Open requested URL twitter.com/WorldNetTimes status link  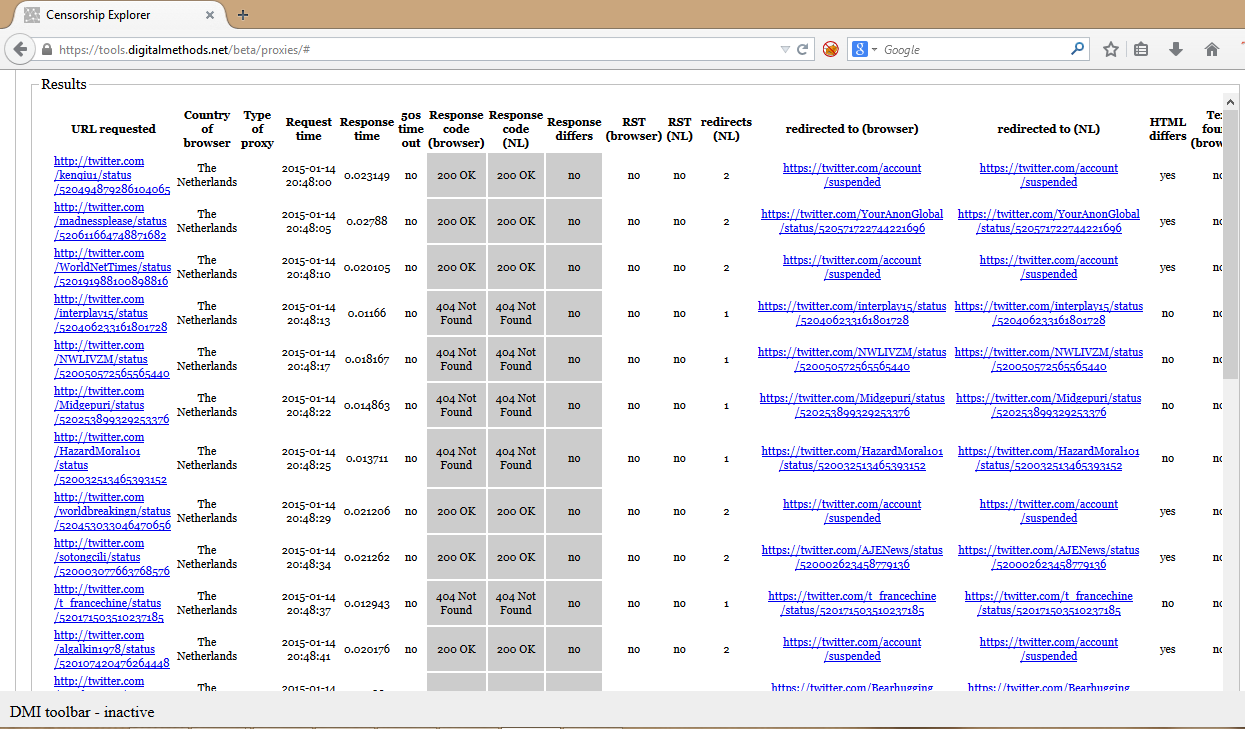pos(112,267)
